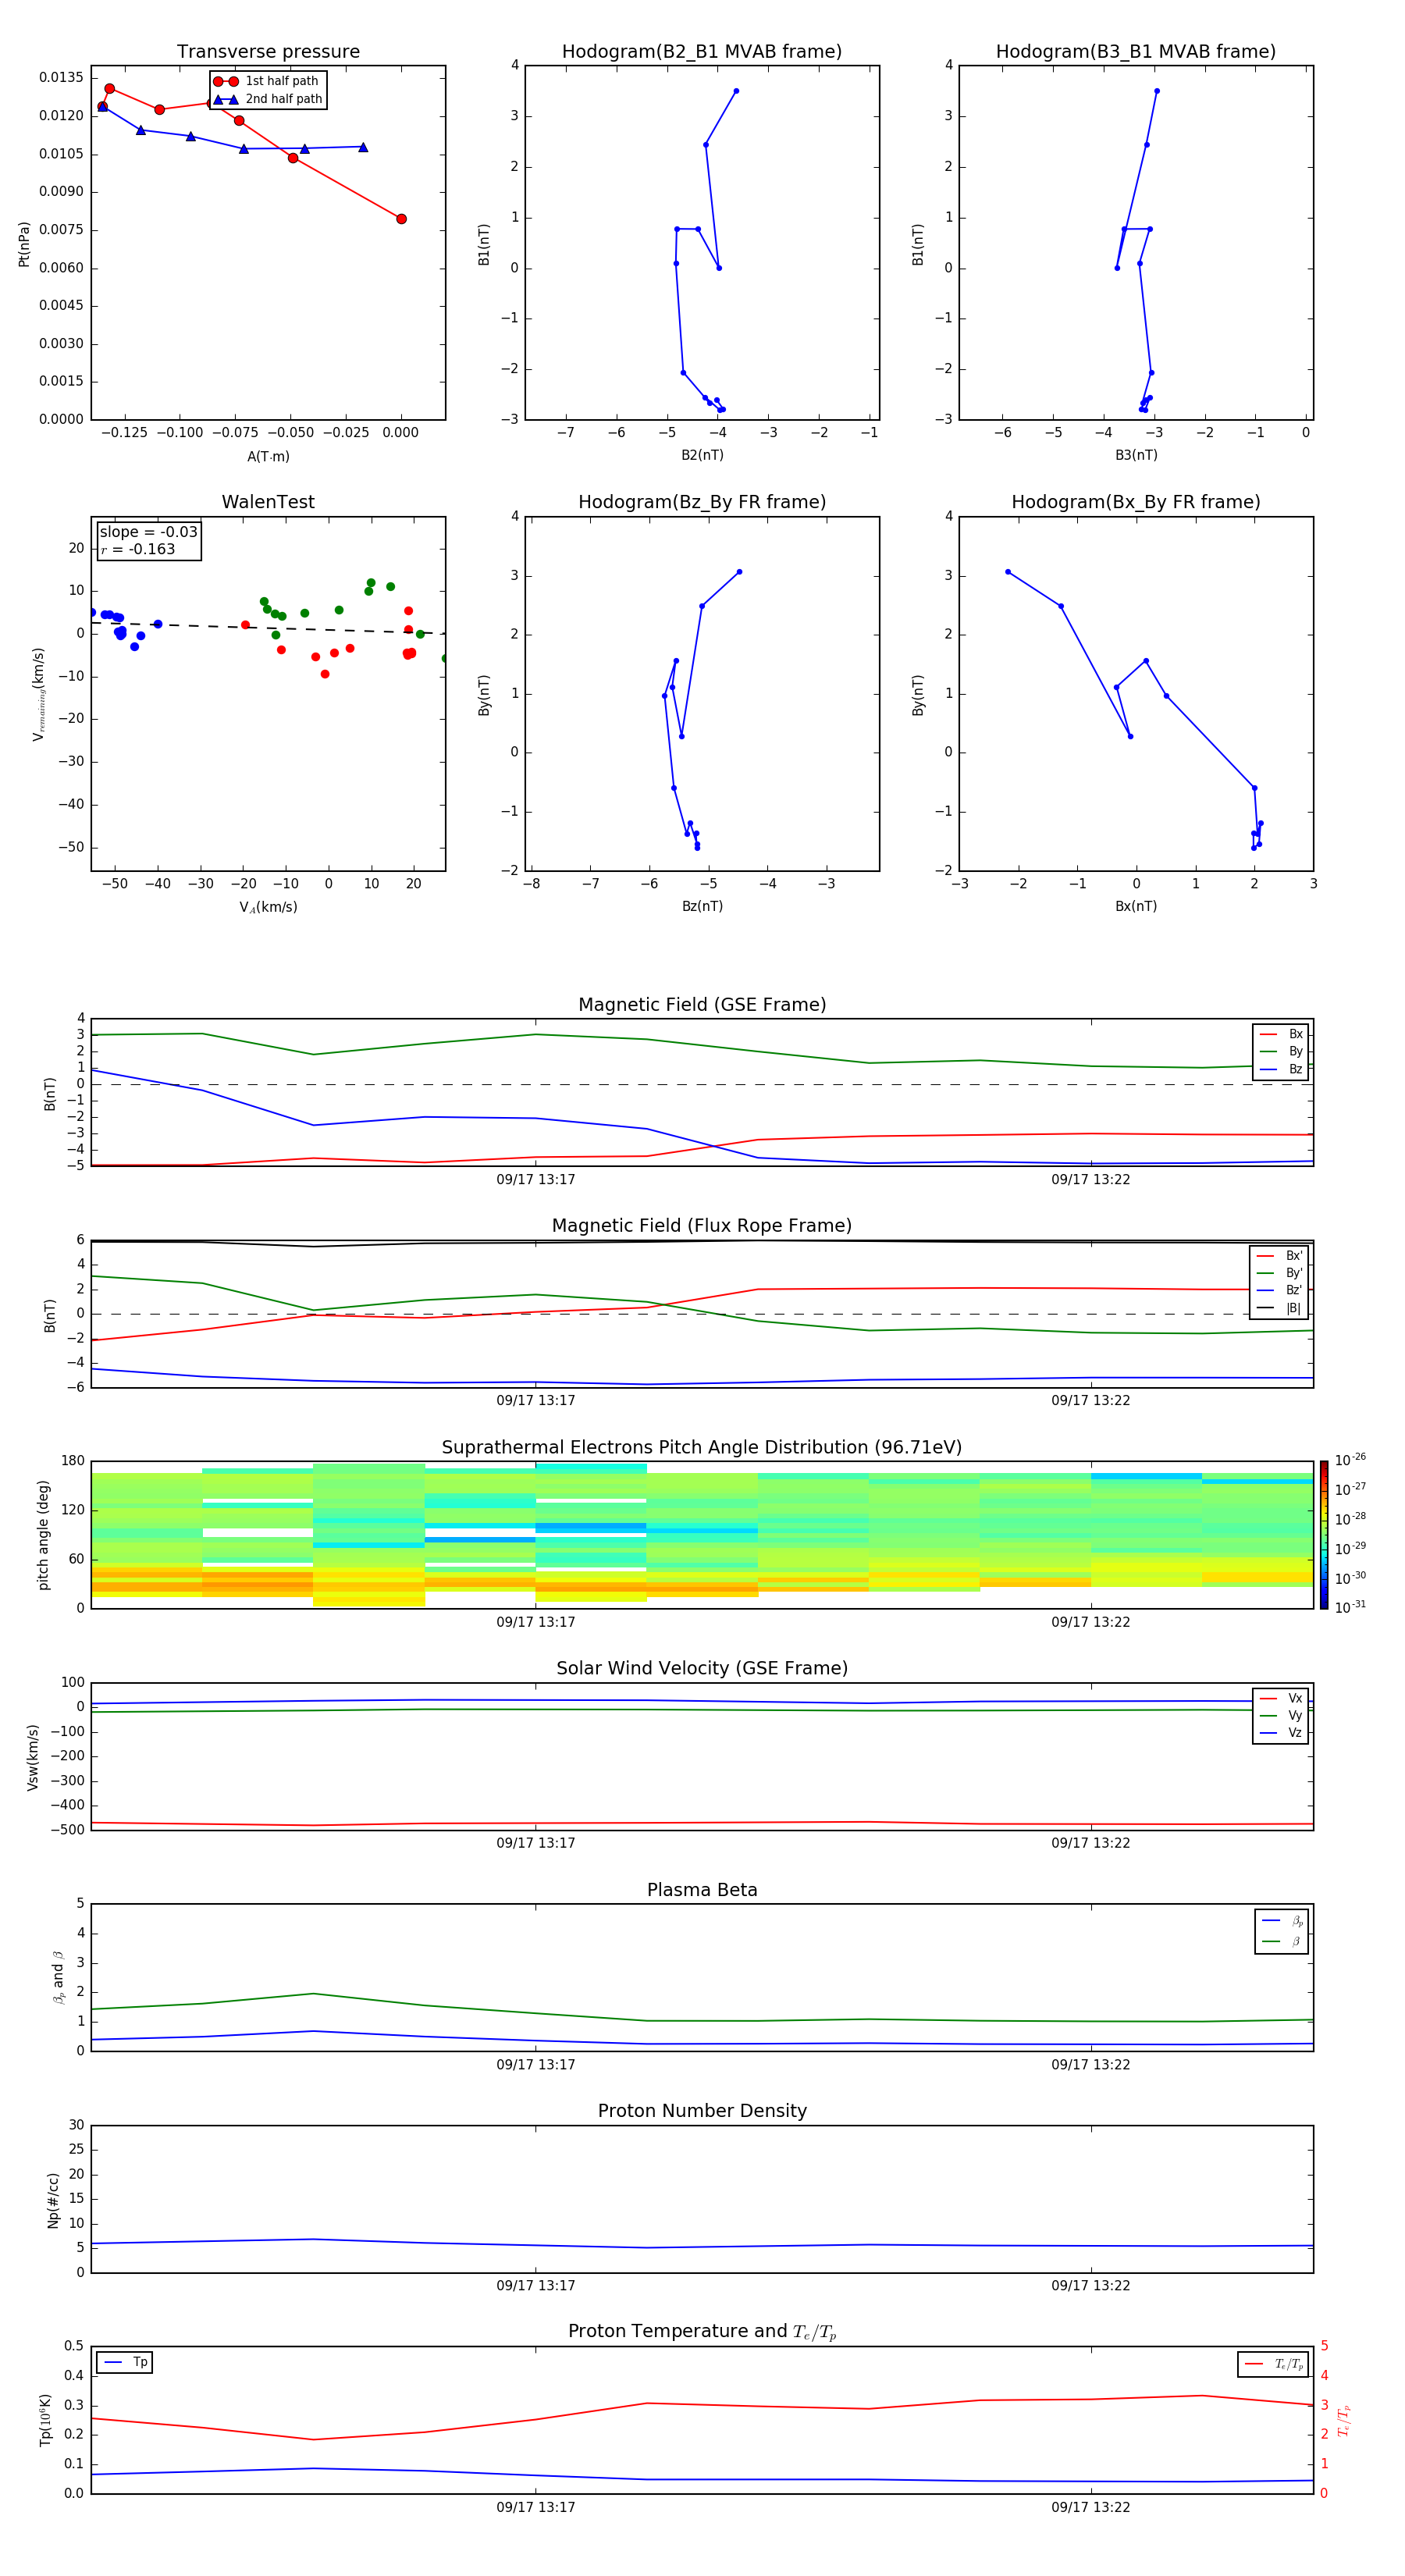Click the pitch angle distribution colorbar
Image resolution: width=1405 pixels, height=2576 pixels.
click(1324, 1534)
